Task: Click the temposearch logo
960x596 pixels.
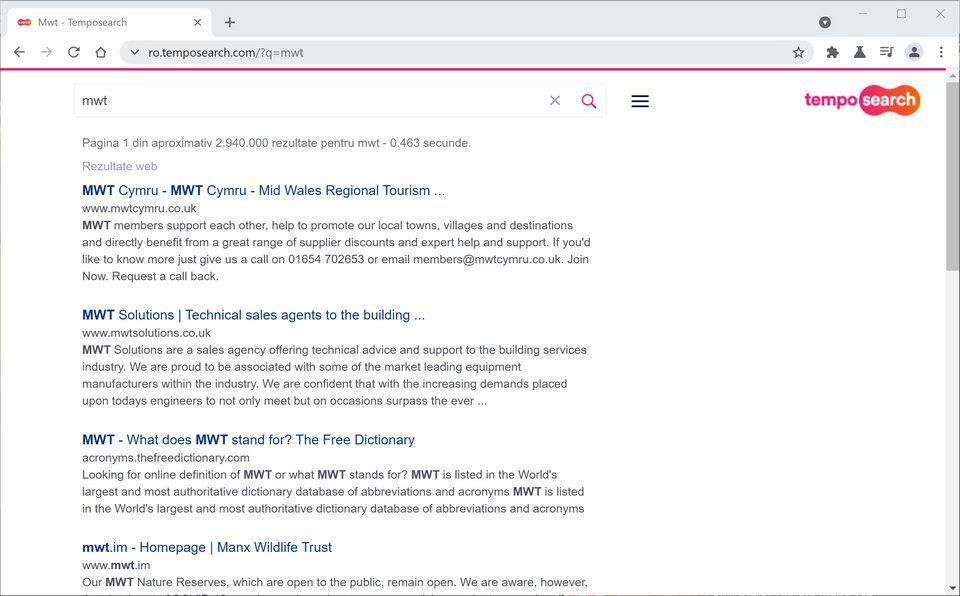Action: point(861,100)
